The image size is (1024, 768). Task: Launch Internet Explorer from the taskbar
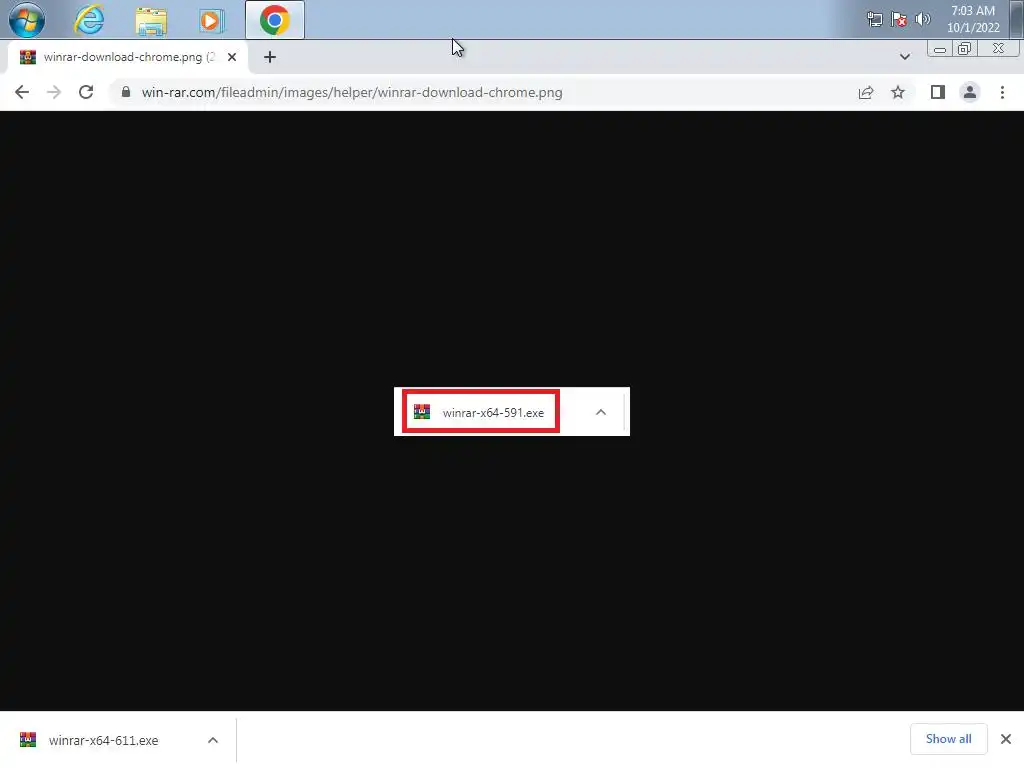pyautogui.click(x=89, y=20)
